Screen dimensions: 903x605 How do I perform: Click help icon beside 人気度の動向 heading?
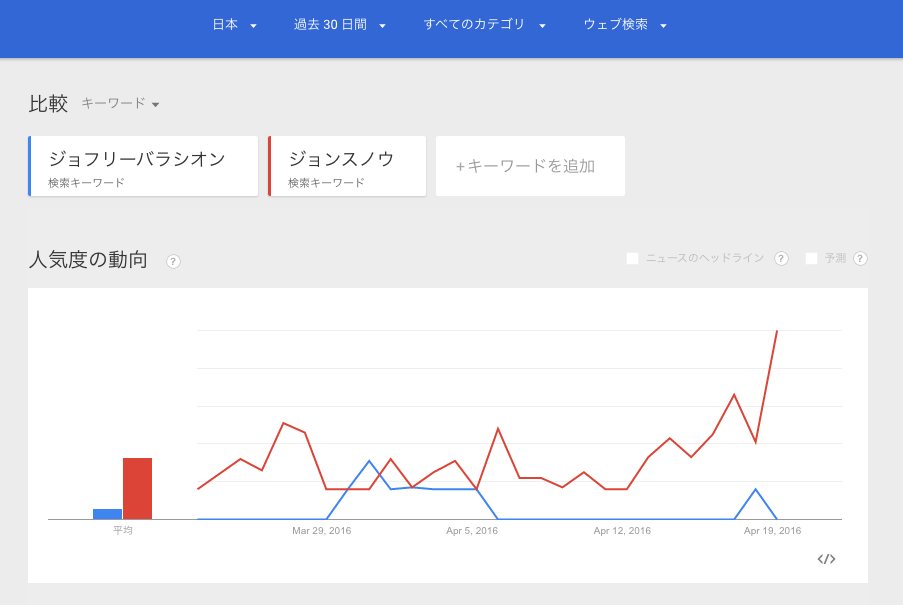click(173, 261)
